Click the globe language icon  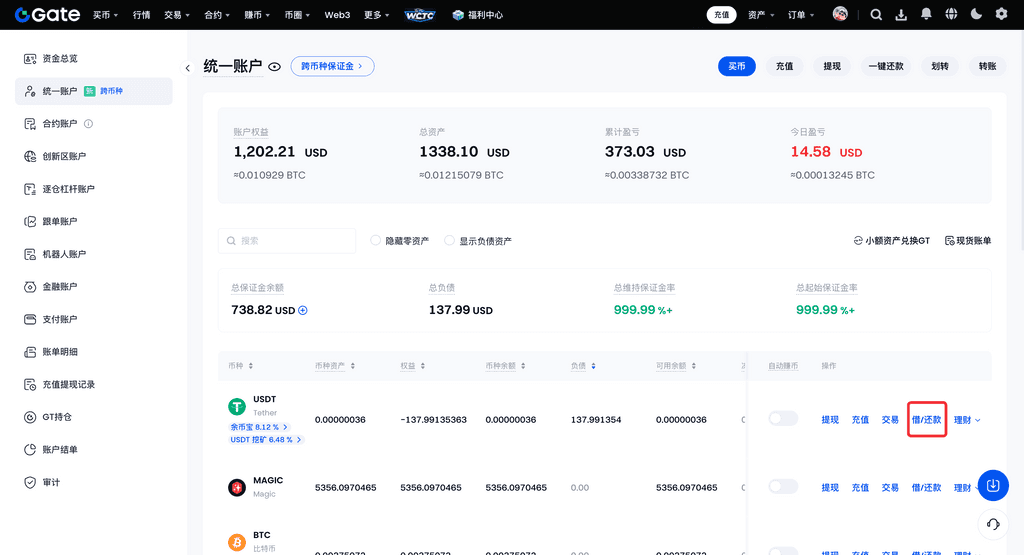click(x=950, y=14)
